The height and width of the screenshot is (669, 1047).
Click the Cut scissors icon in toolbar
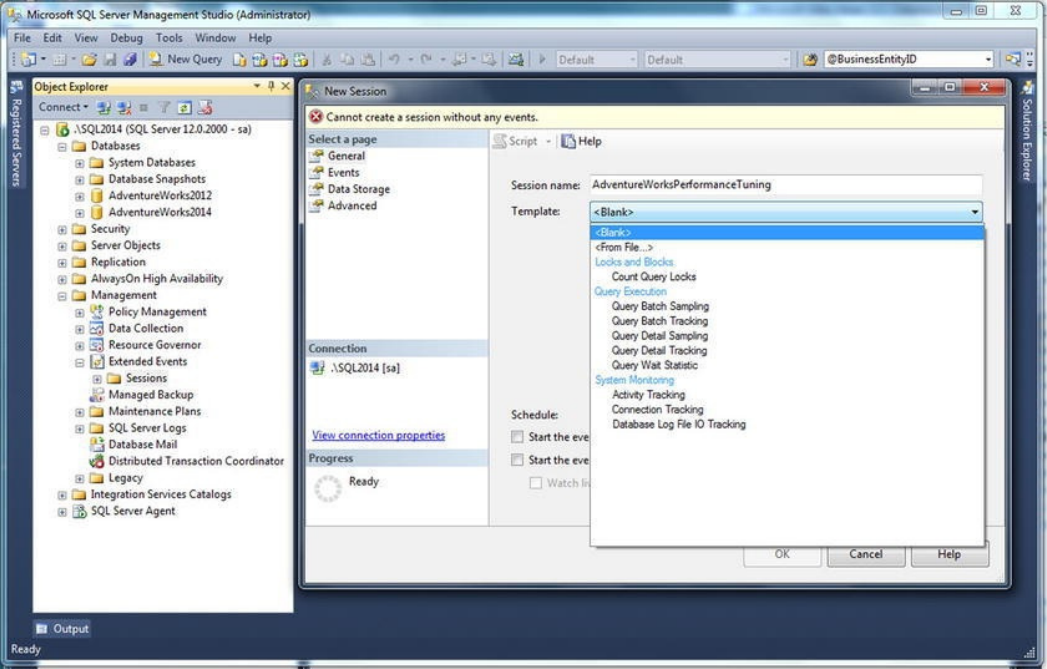click(327, 60)
